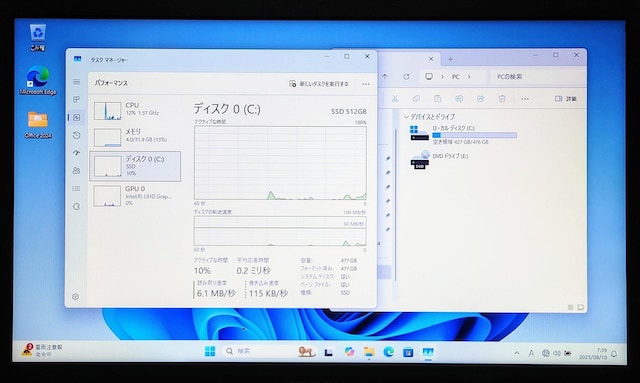This screenshot has height=383, width=640.
Task: Select the GPU 0 performance entry
Action: 135,196
